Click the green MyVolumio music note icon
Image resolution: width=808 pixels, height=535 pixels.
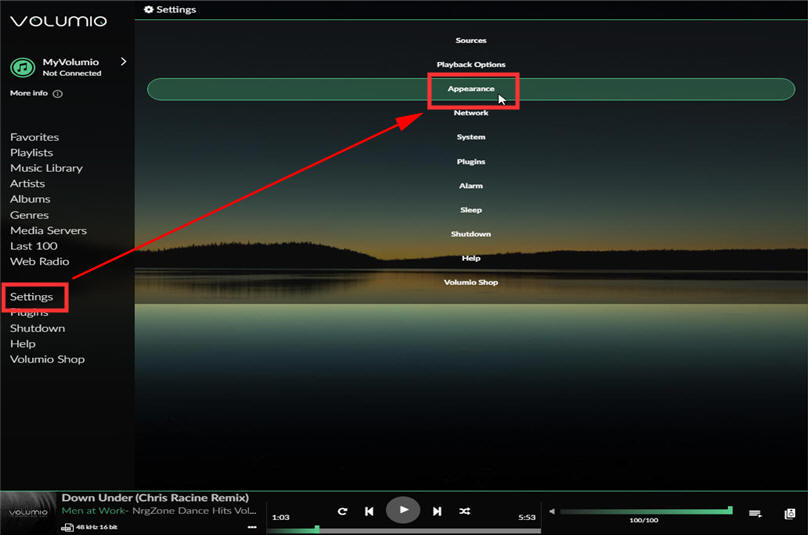click(22, 67)
